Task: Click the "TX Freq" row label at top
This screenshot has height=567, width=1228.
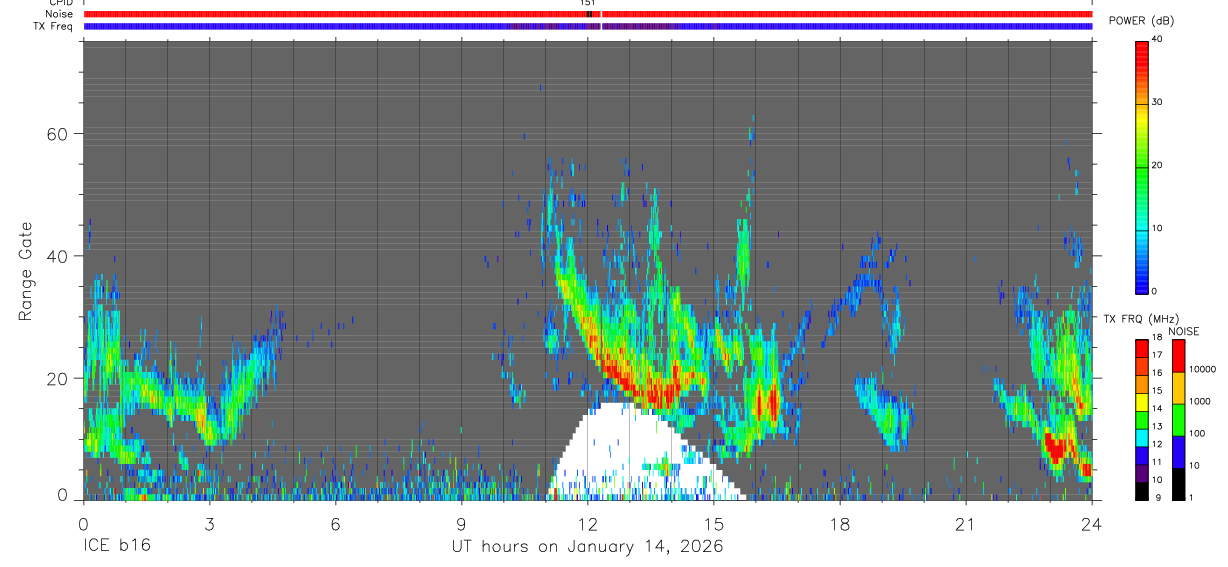Action: (53, 26)
